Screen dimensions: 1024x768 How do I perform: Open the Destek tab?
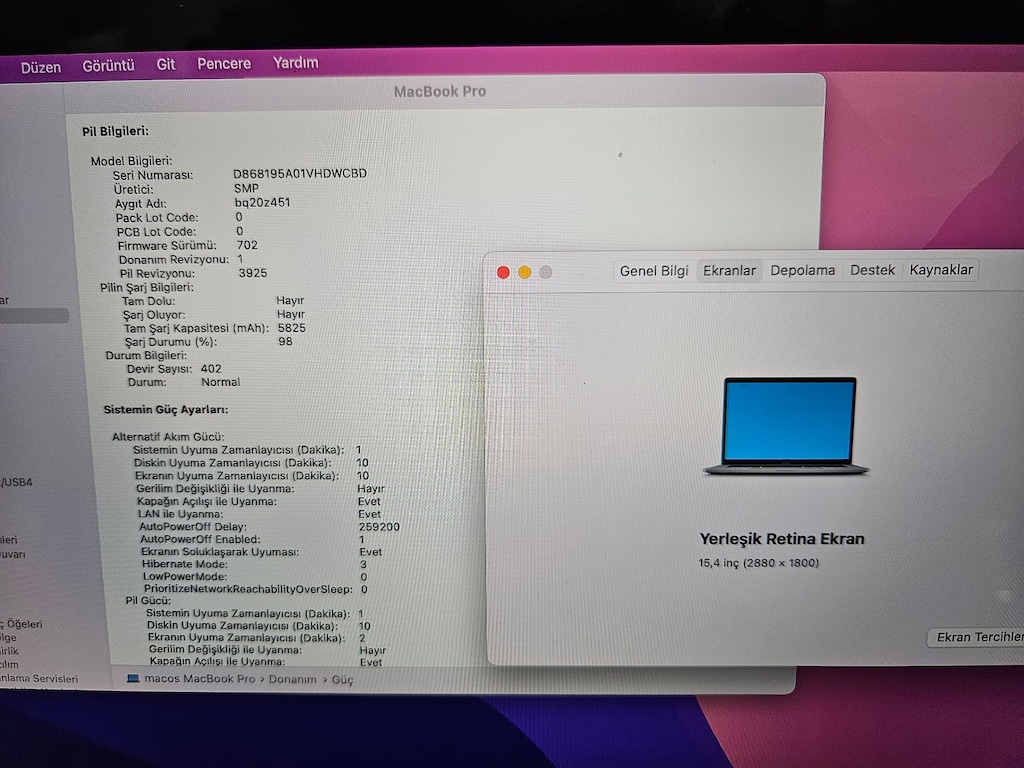click(872, 270)
